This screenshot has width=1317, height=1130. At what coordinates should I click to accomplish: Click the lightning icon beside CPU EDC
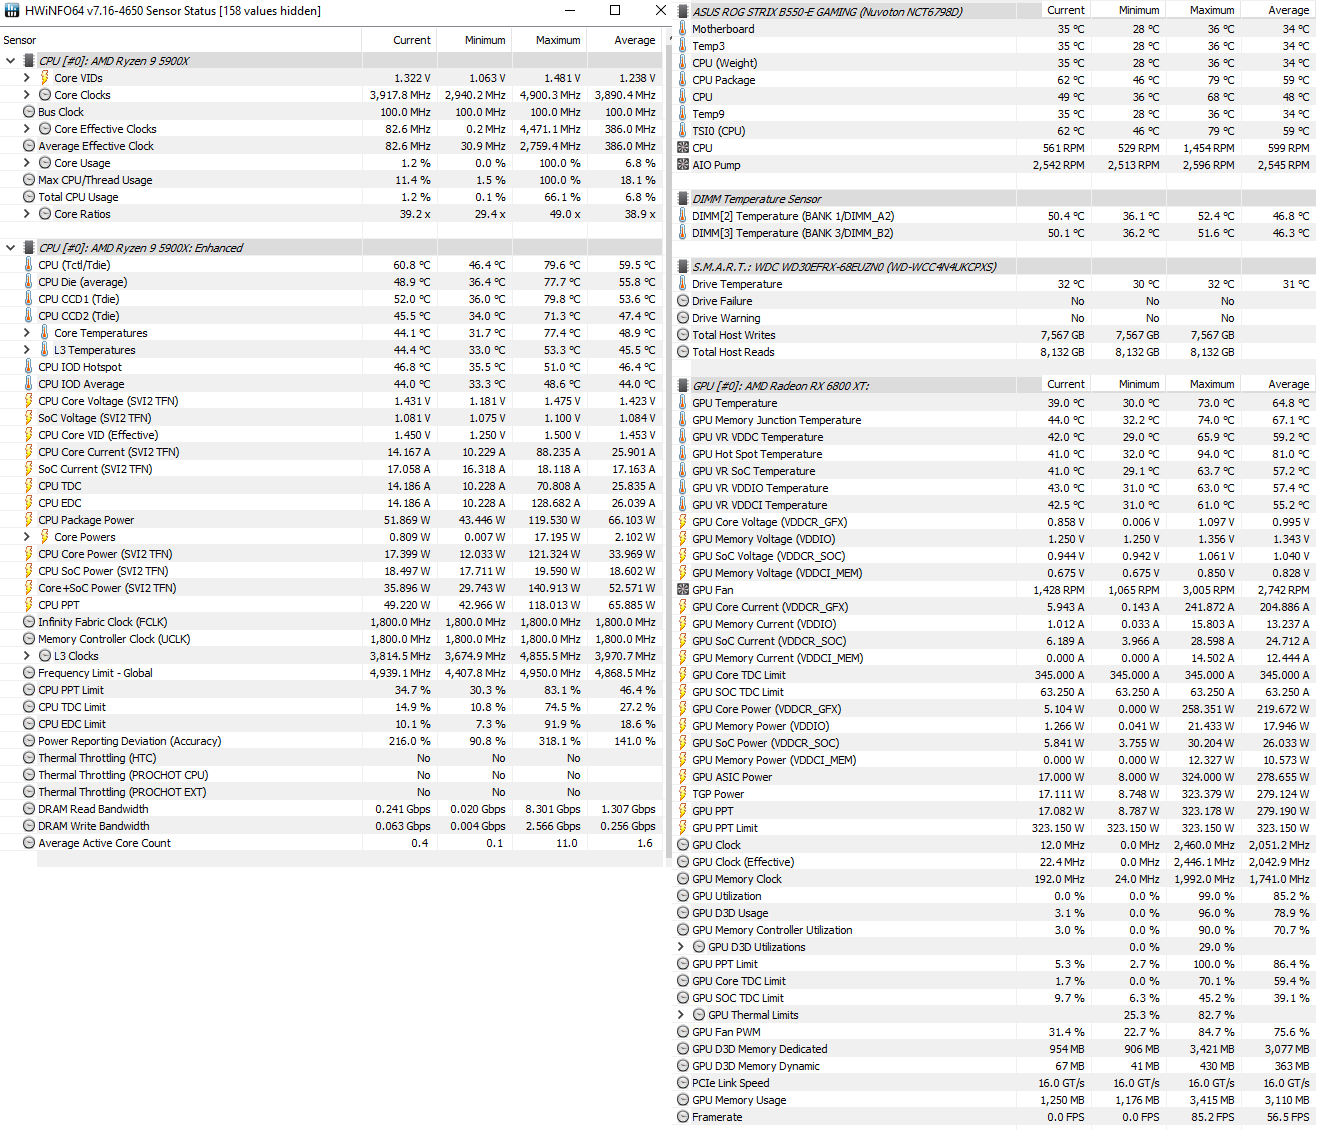(28, 503)
